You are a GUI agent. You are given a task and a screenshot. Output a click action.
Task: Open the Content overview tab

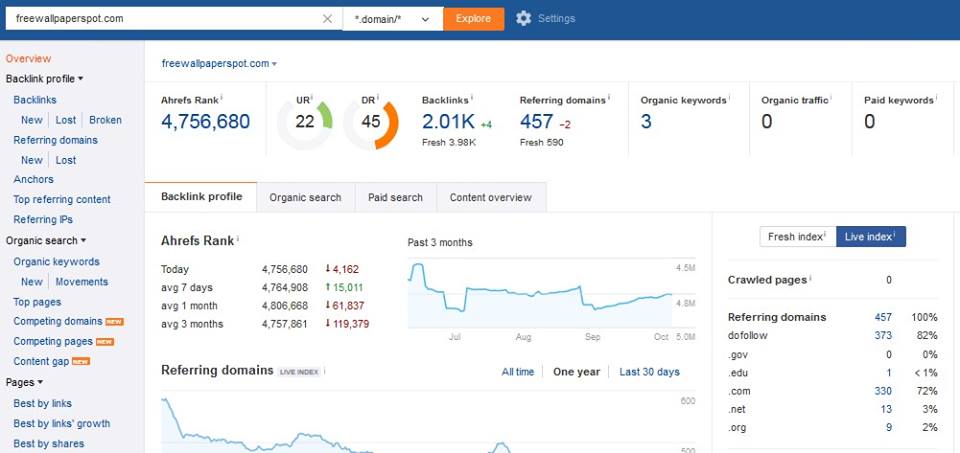click(490, 197)
